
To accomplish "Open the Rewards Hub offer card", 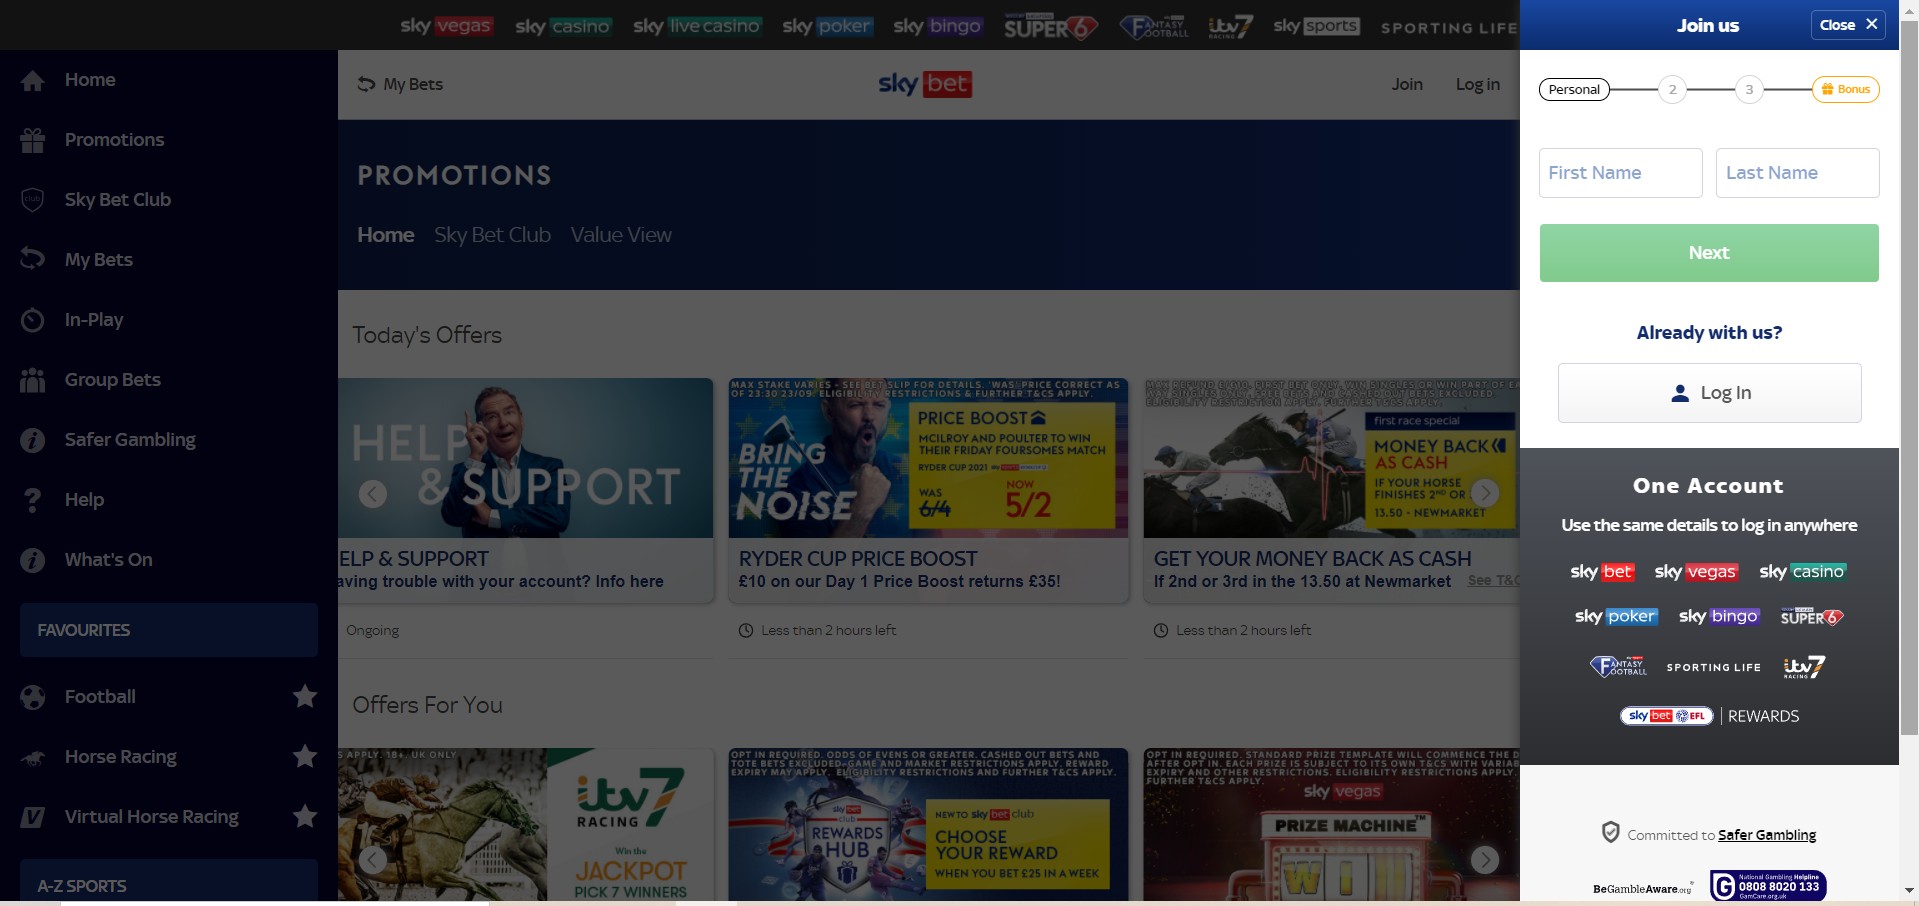I will point(928,825).
